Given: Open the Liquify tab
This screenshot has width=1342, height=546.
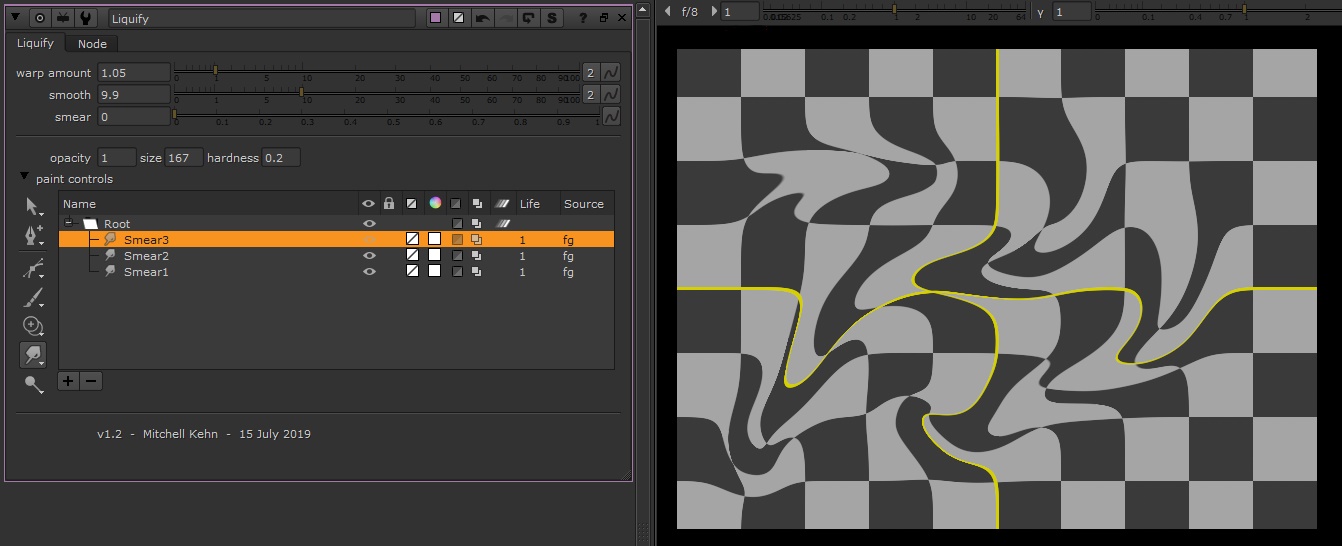Looking at the screenshot, I should click(x=36, y=43).
